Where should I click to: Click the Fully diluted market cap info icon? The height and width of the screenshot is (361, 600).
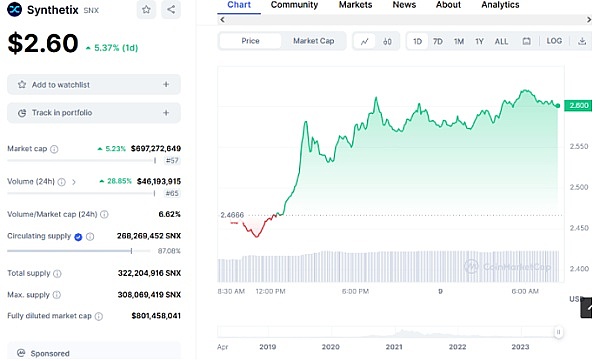point(99,316)
